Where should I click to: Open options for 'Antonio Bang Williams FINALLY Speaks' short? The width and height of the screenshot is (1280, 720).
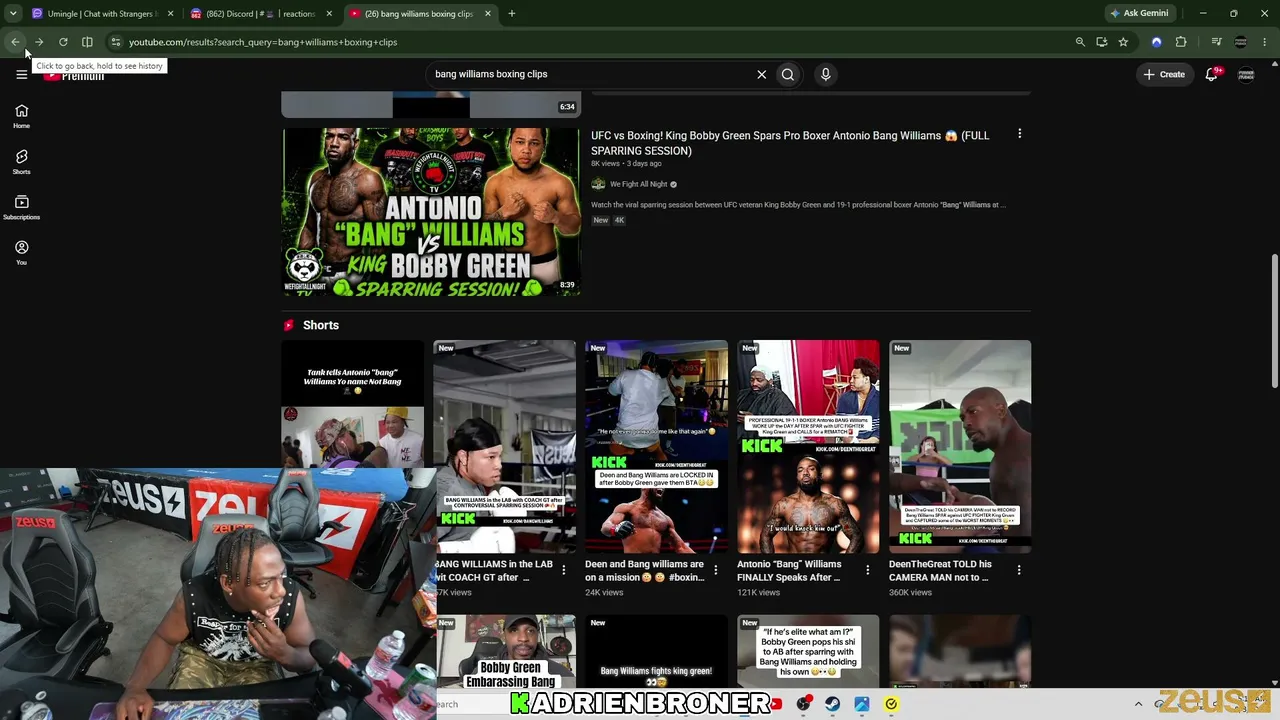pyautogui.click(x=867, y=570)
